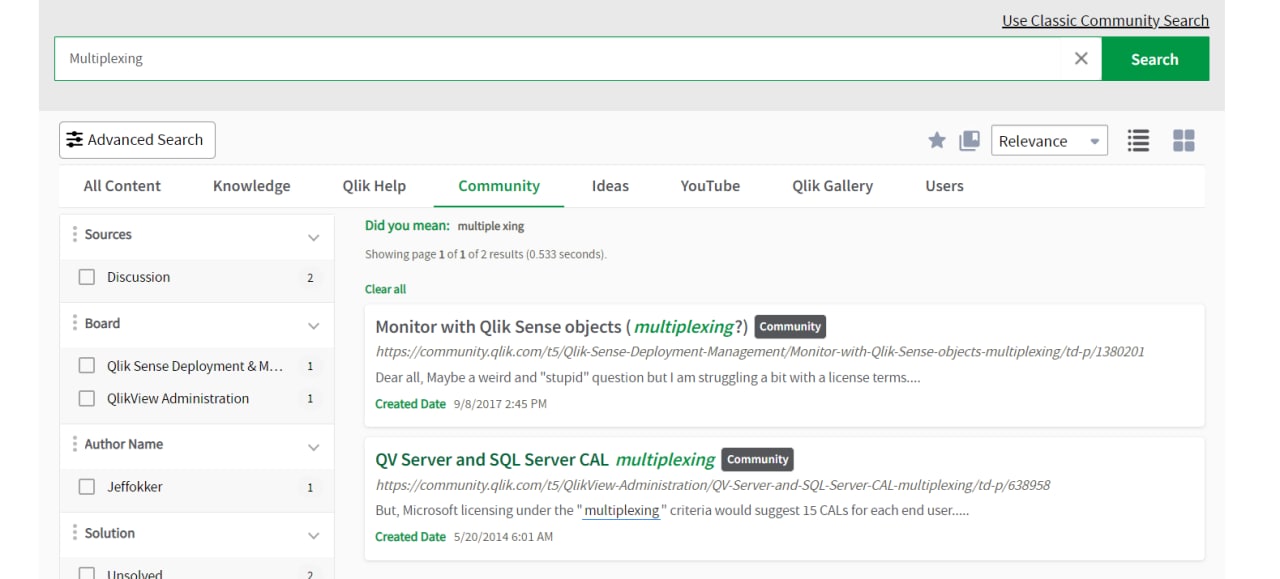Open the Relevance sort dropdown
Image resolution: width=1280 pixels, height=579 pixels.
1049,141
